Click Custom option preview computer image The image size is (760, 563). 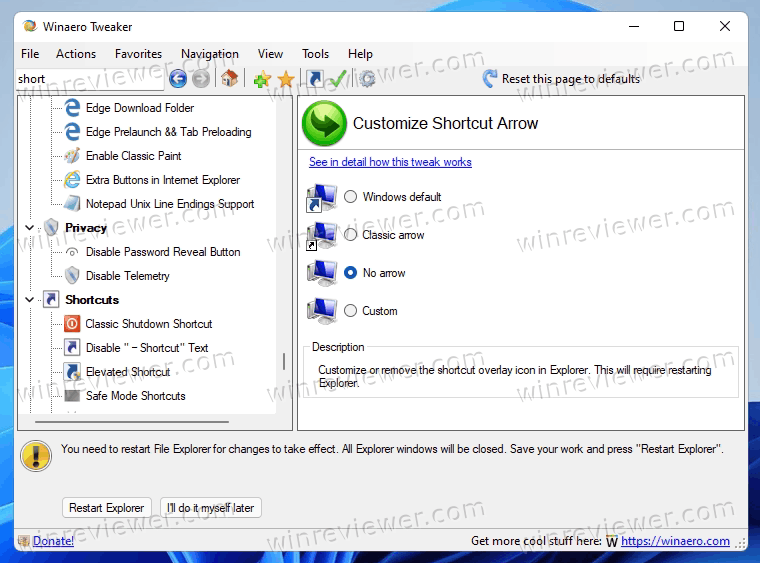click(322, 311)
